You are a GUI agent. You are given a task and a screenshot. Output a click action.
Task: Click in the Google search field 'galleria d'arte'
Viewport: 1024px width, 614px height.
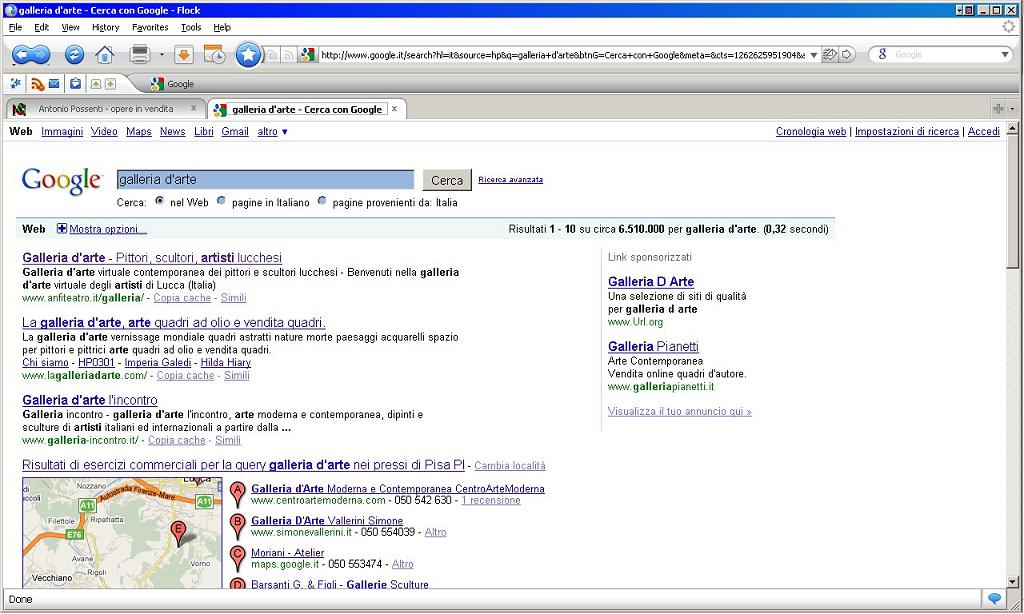265,180
